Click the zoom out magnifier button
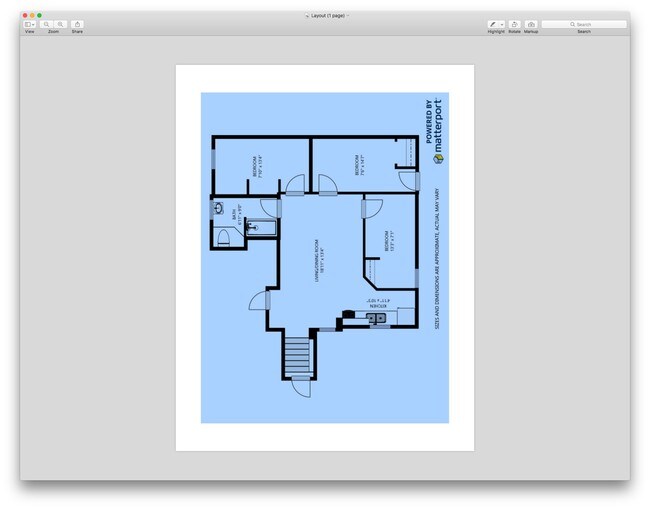The height and width of the screenshot is (509, 650). (46, 24)
